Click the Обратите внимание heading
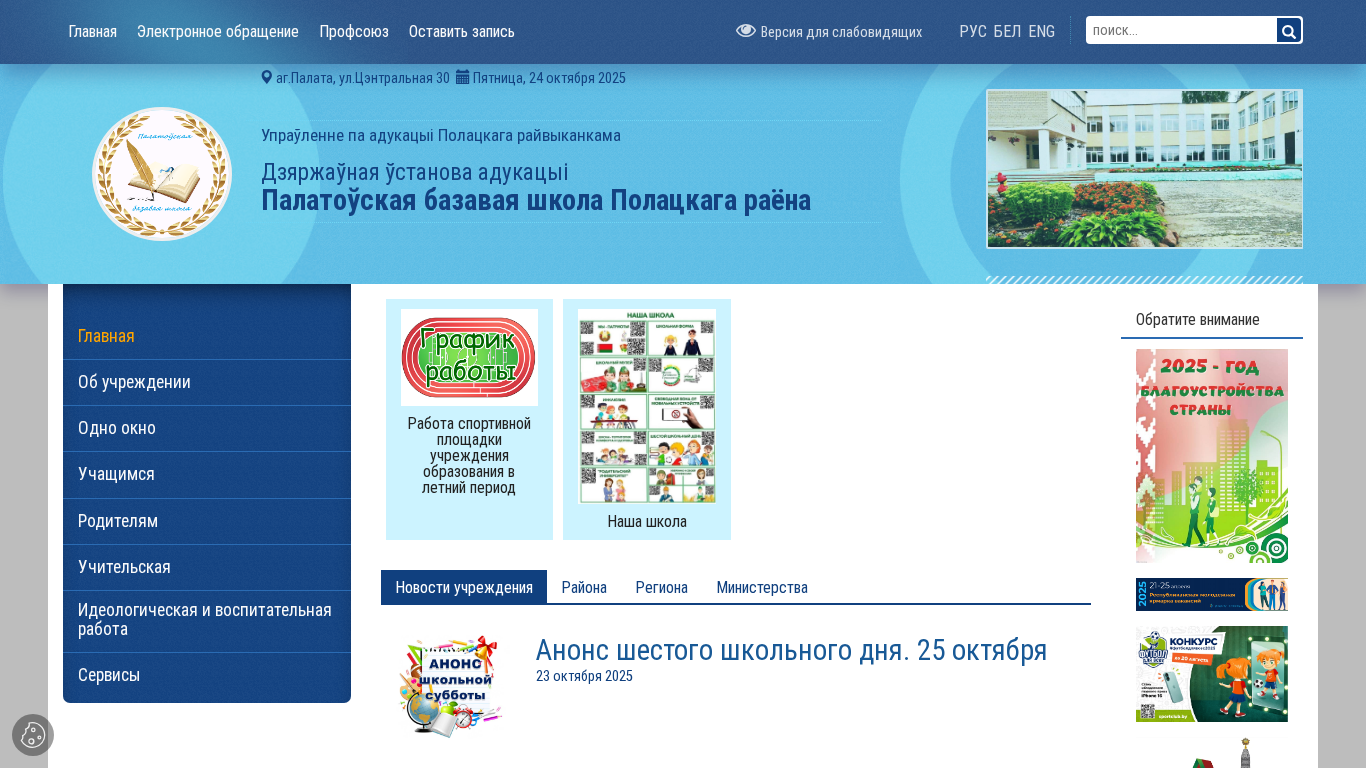The height and width of the screenshot is (768, 1366). pos(1198,320)
